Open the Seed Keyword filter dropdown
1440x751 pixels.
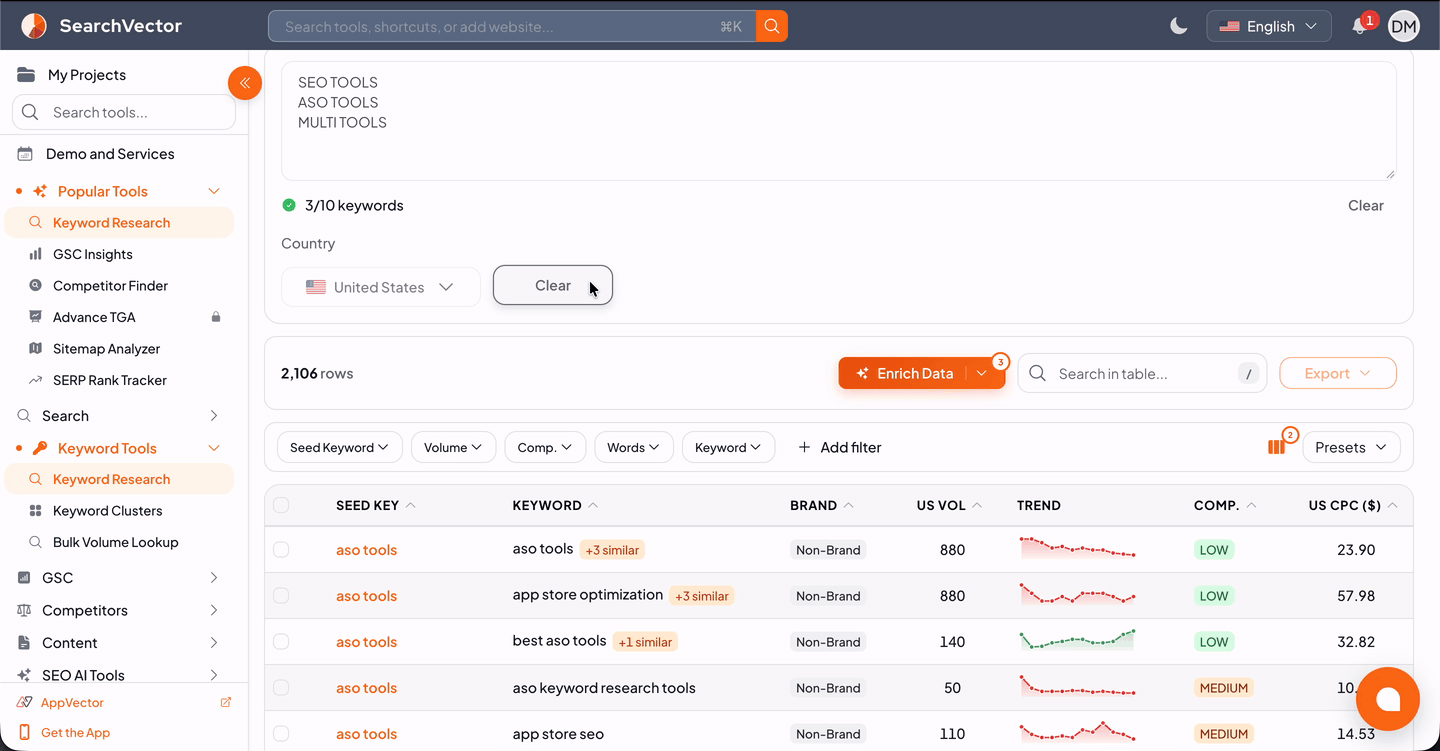coord(340,448)
